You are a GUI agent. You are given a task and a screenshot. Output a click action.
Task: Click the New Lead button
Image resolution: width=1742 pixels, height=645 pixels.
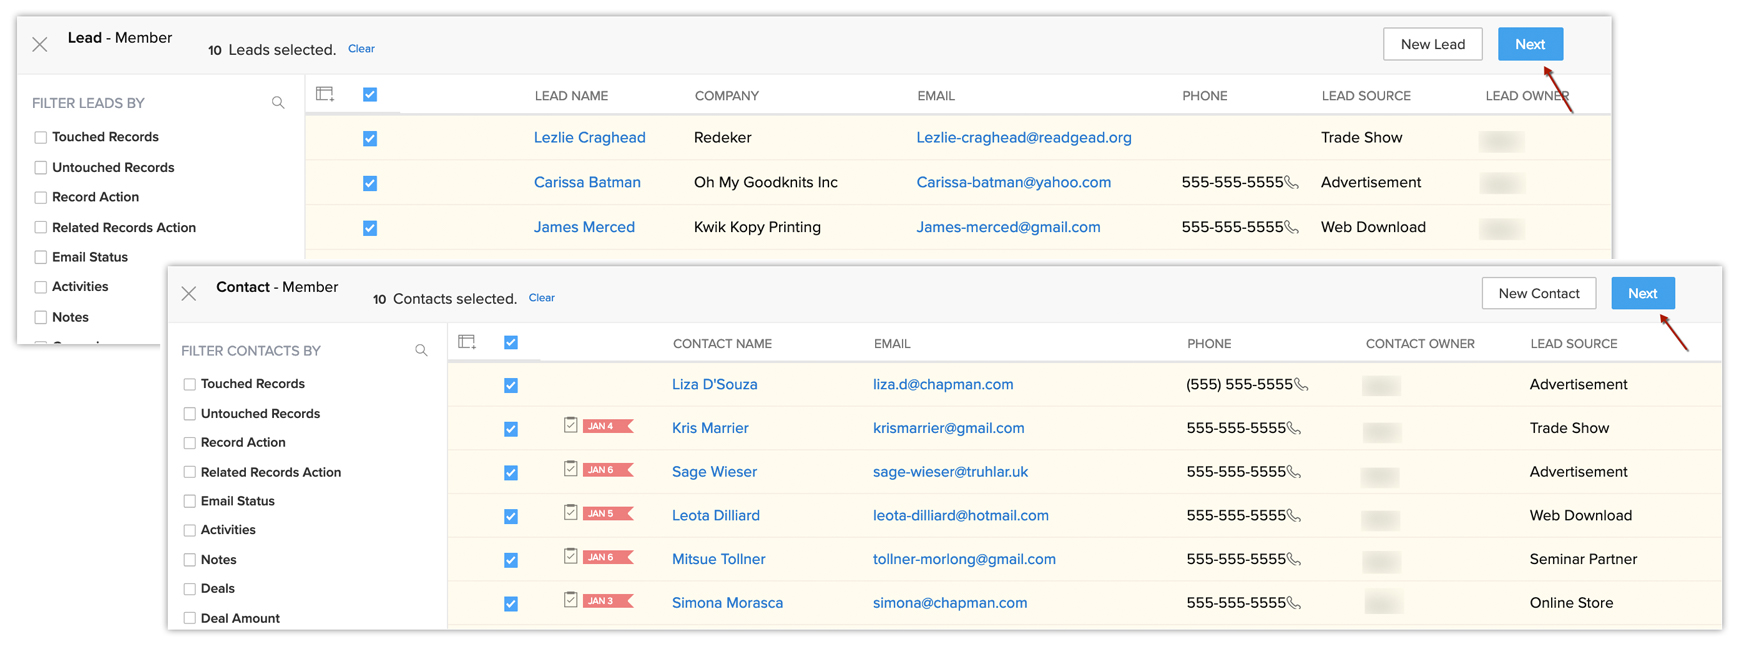[1432, 44]
